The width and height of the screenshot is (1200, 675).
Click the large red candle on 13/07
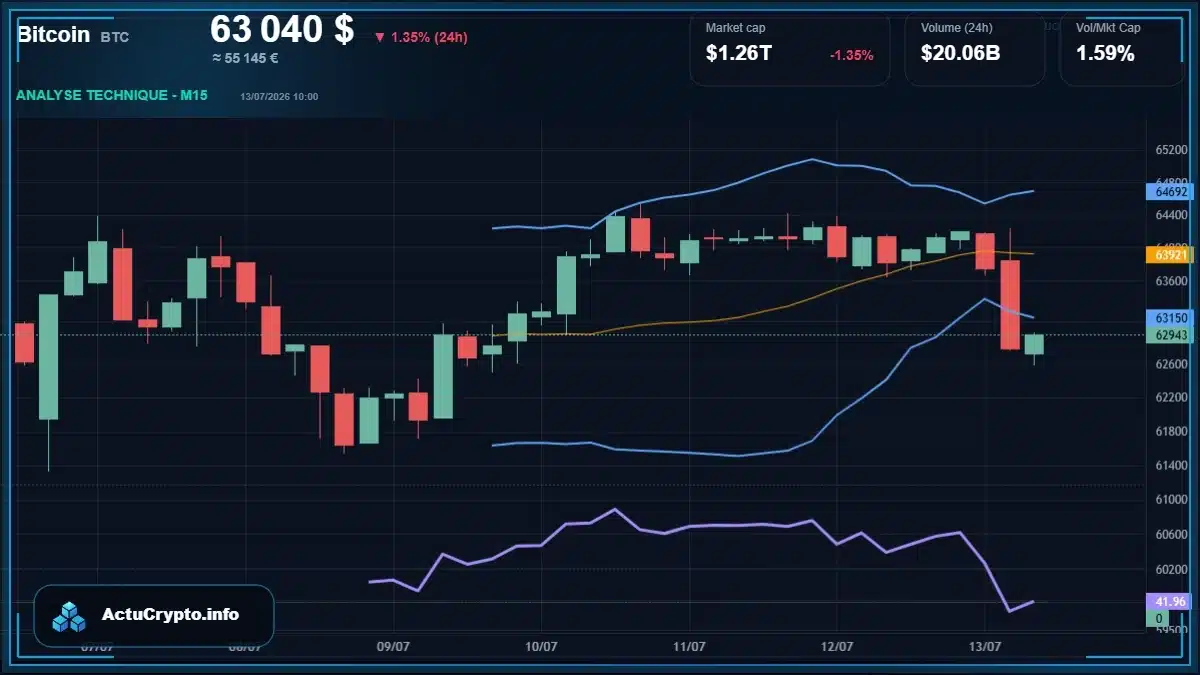1010,304
